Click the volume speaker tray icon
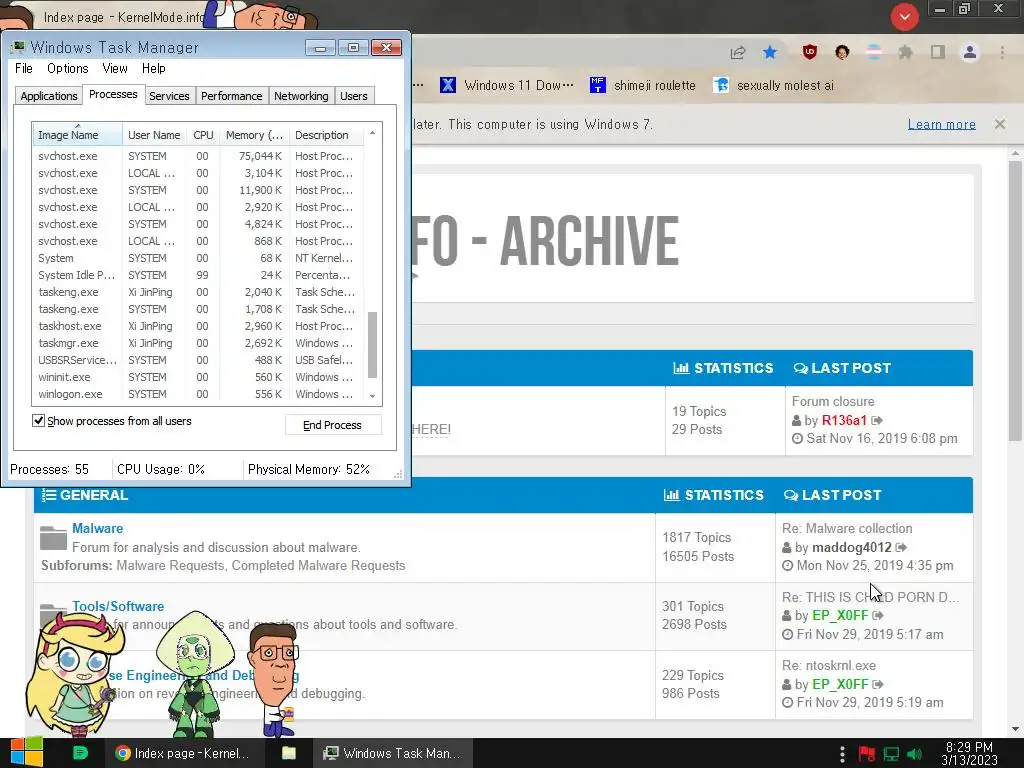This screenshot has width=1024, height=768. coord(914,754)
